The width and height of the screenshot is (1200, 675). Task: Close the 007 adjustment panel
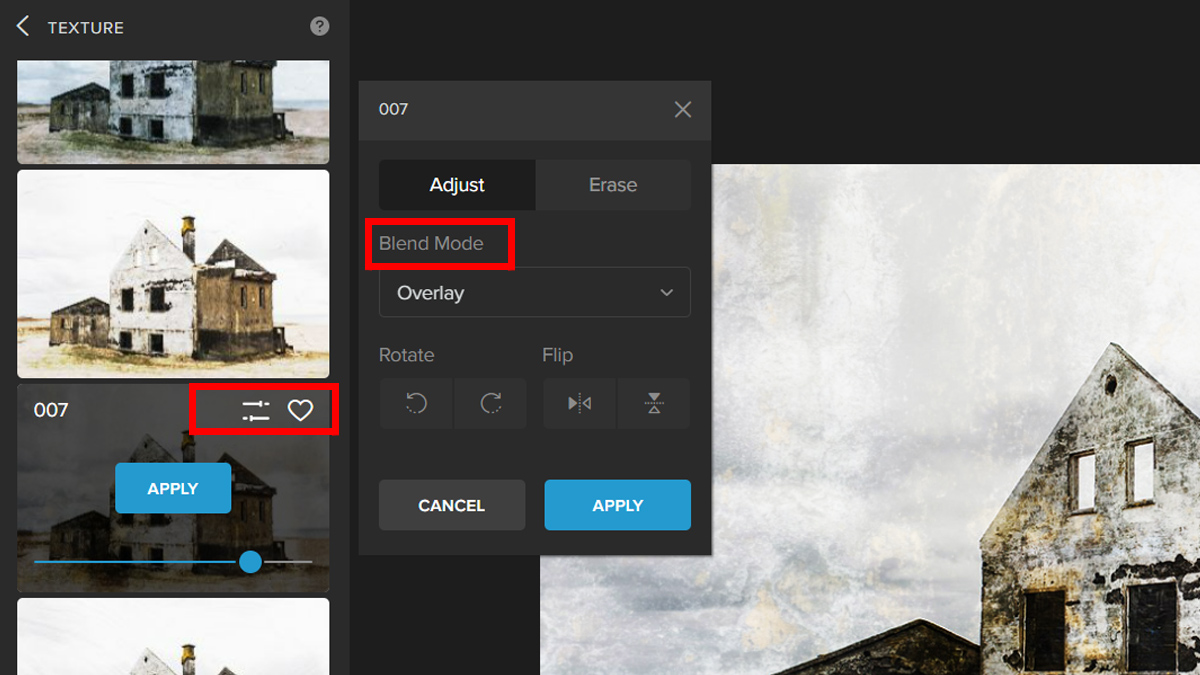tap(683, 109)
